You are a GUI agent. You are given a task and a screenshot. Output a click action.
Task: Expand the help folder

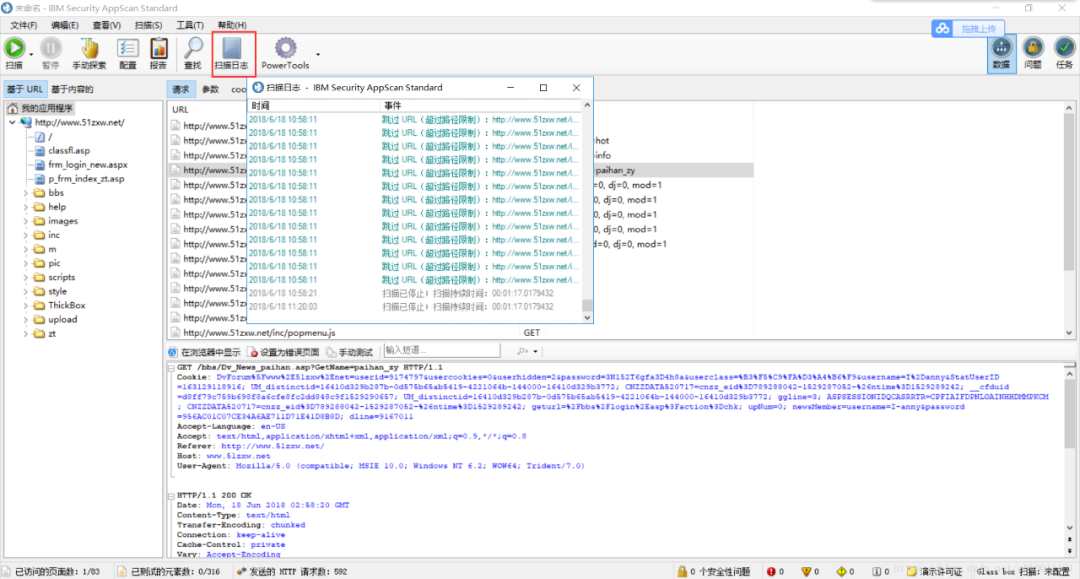click(x=26, y=207)
